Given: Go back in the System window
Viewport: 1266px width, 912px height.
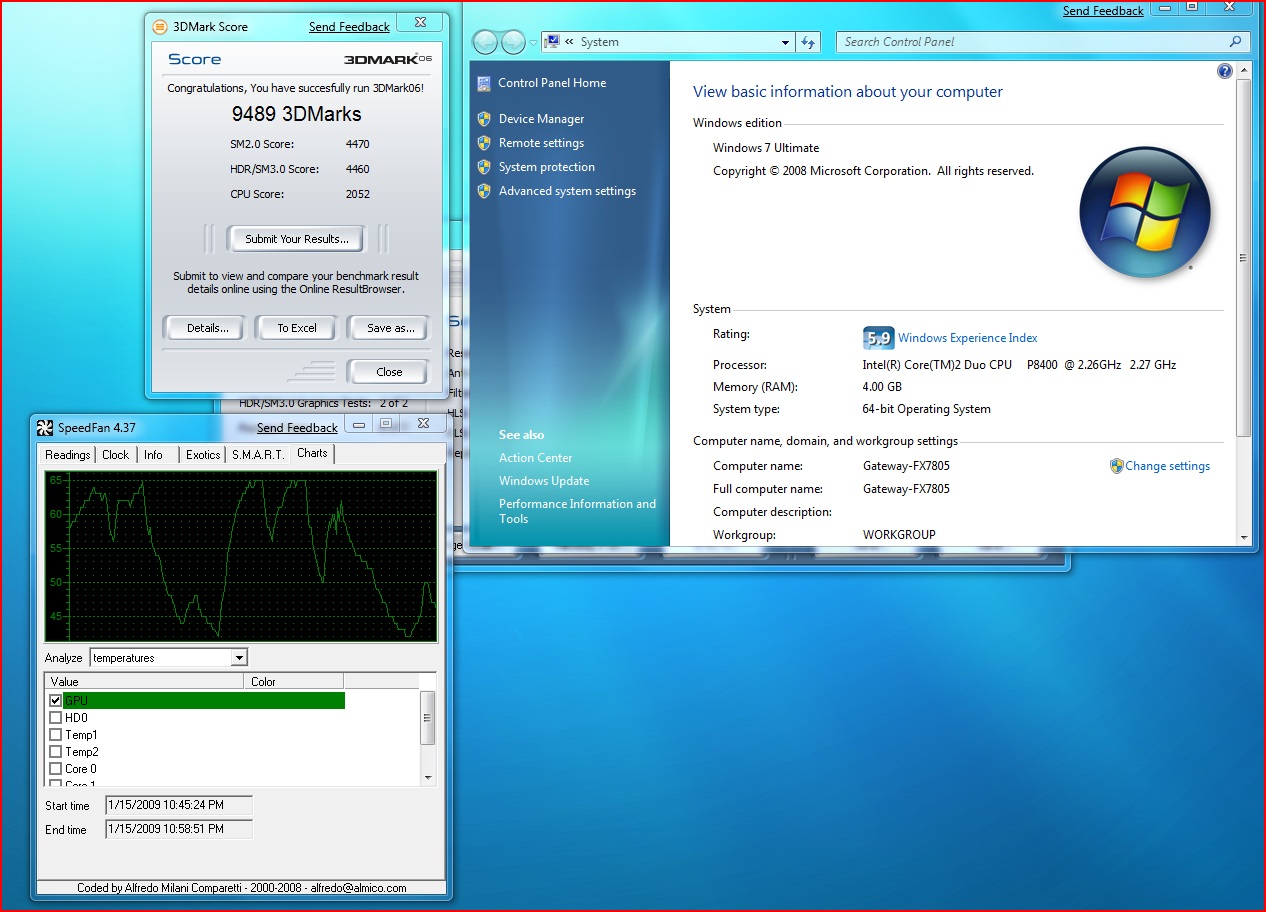Looking at the screenshot, I should tap(486, 42).
